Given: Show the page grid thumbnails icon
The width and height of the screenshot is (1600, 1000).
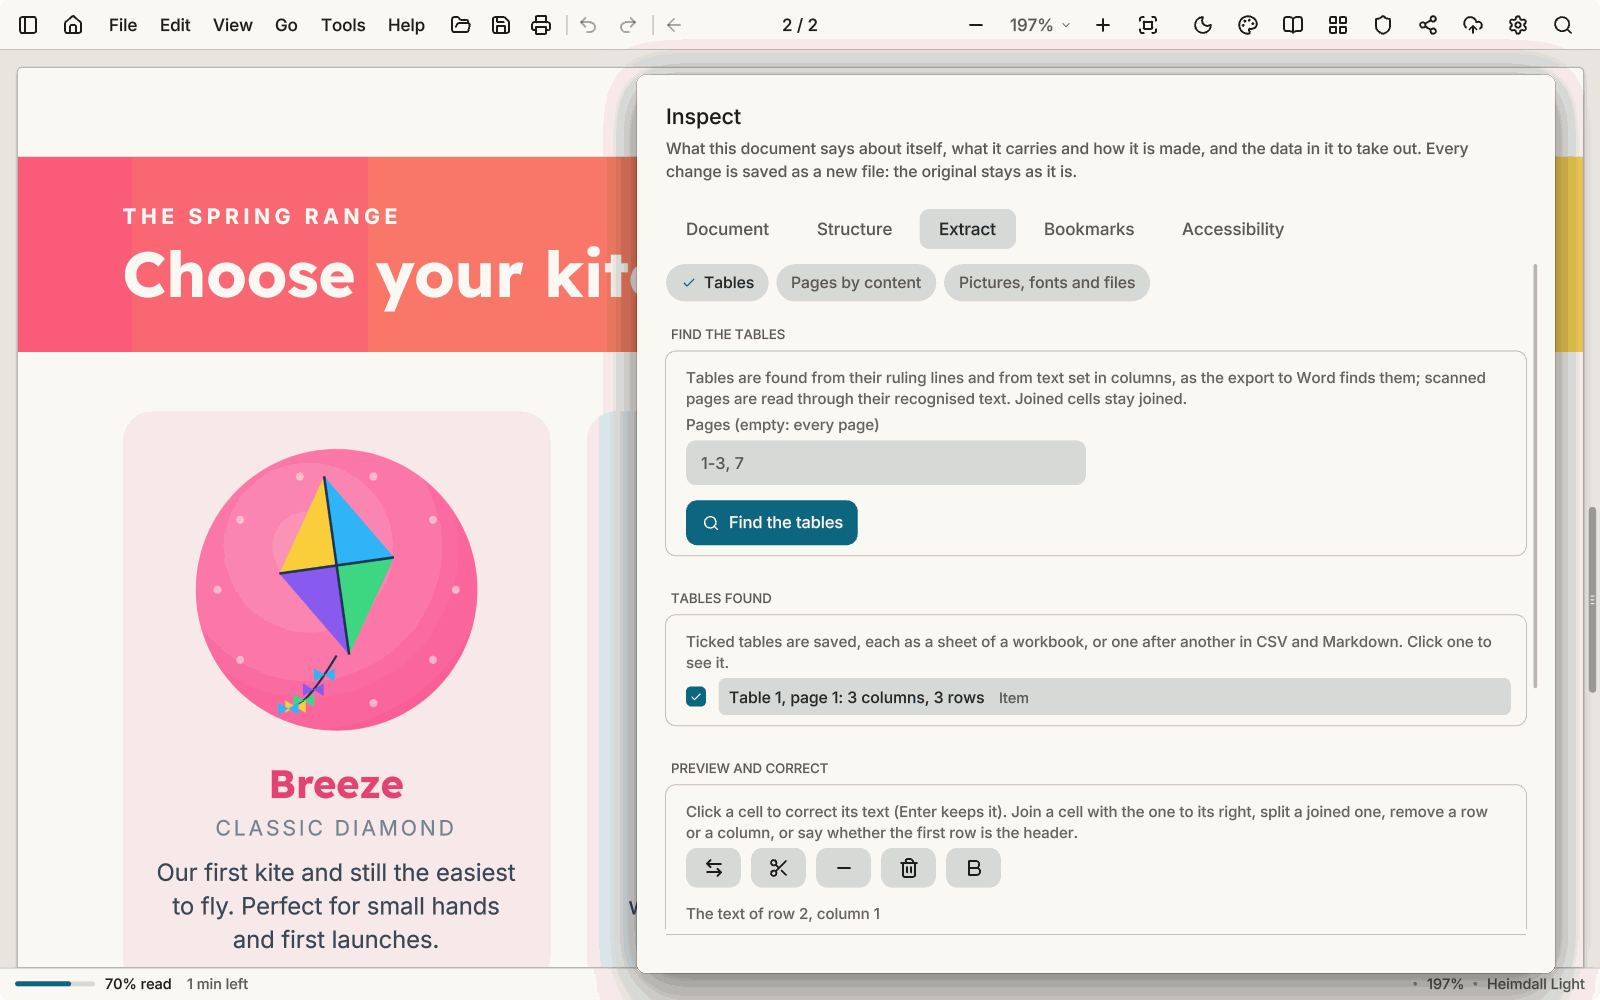Looking at the screenshot, I should 1338,25.
